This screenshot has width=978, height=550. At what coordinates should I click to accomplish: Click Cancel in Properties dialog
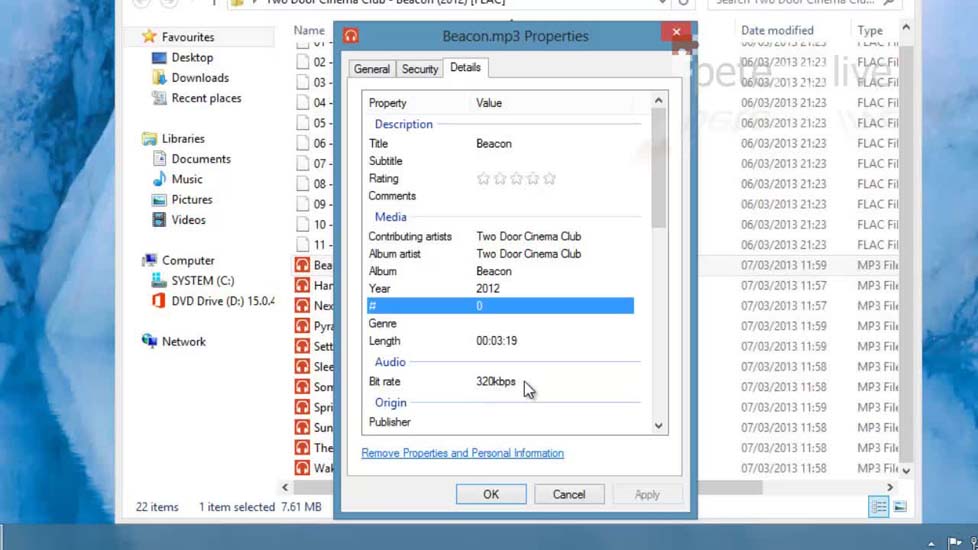tap(569, 494)
